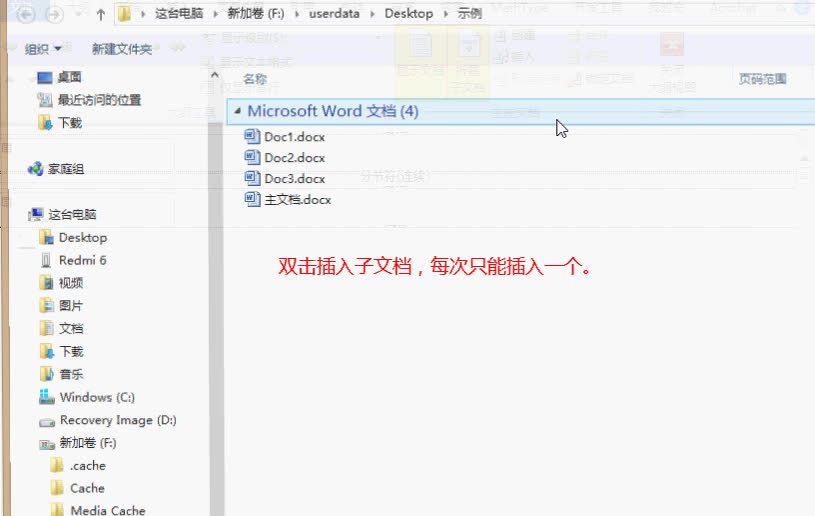Image resolution: width=815 pixels, height=516 pixels.
Task: Select 下载 folder listed below 文档
Action: tap(71, 351)
